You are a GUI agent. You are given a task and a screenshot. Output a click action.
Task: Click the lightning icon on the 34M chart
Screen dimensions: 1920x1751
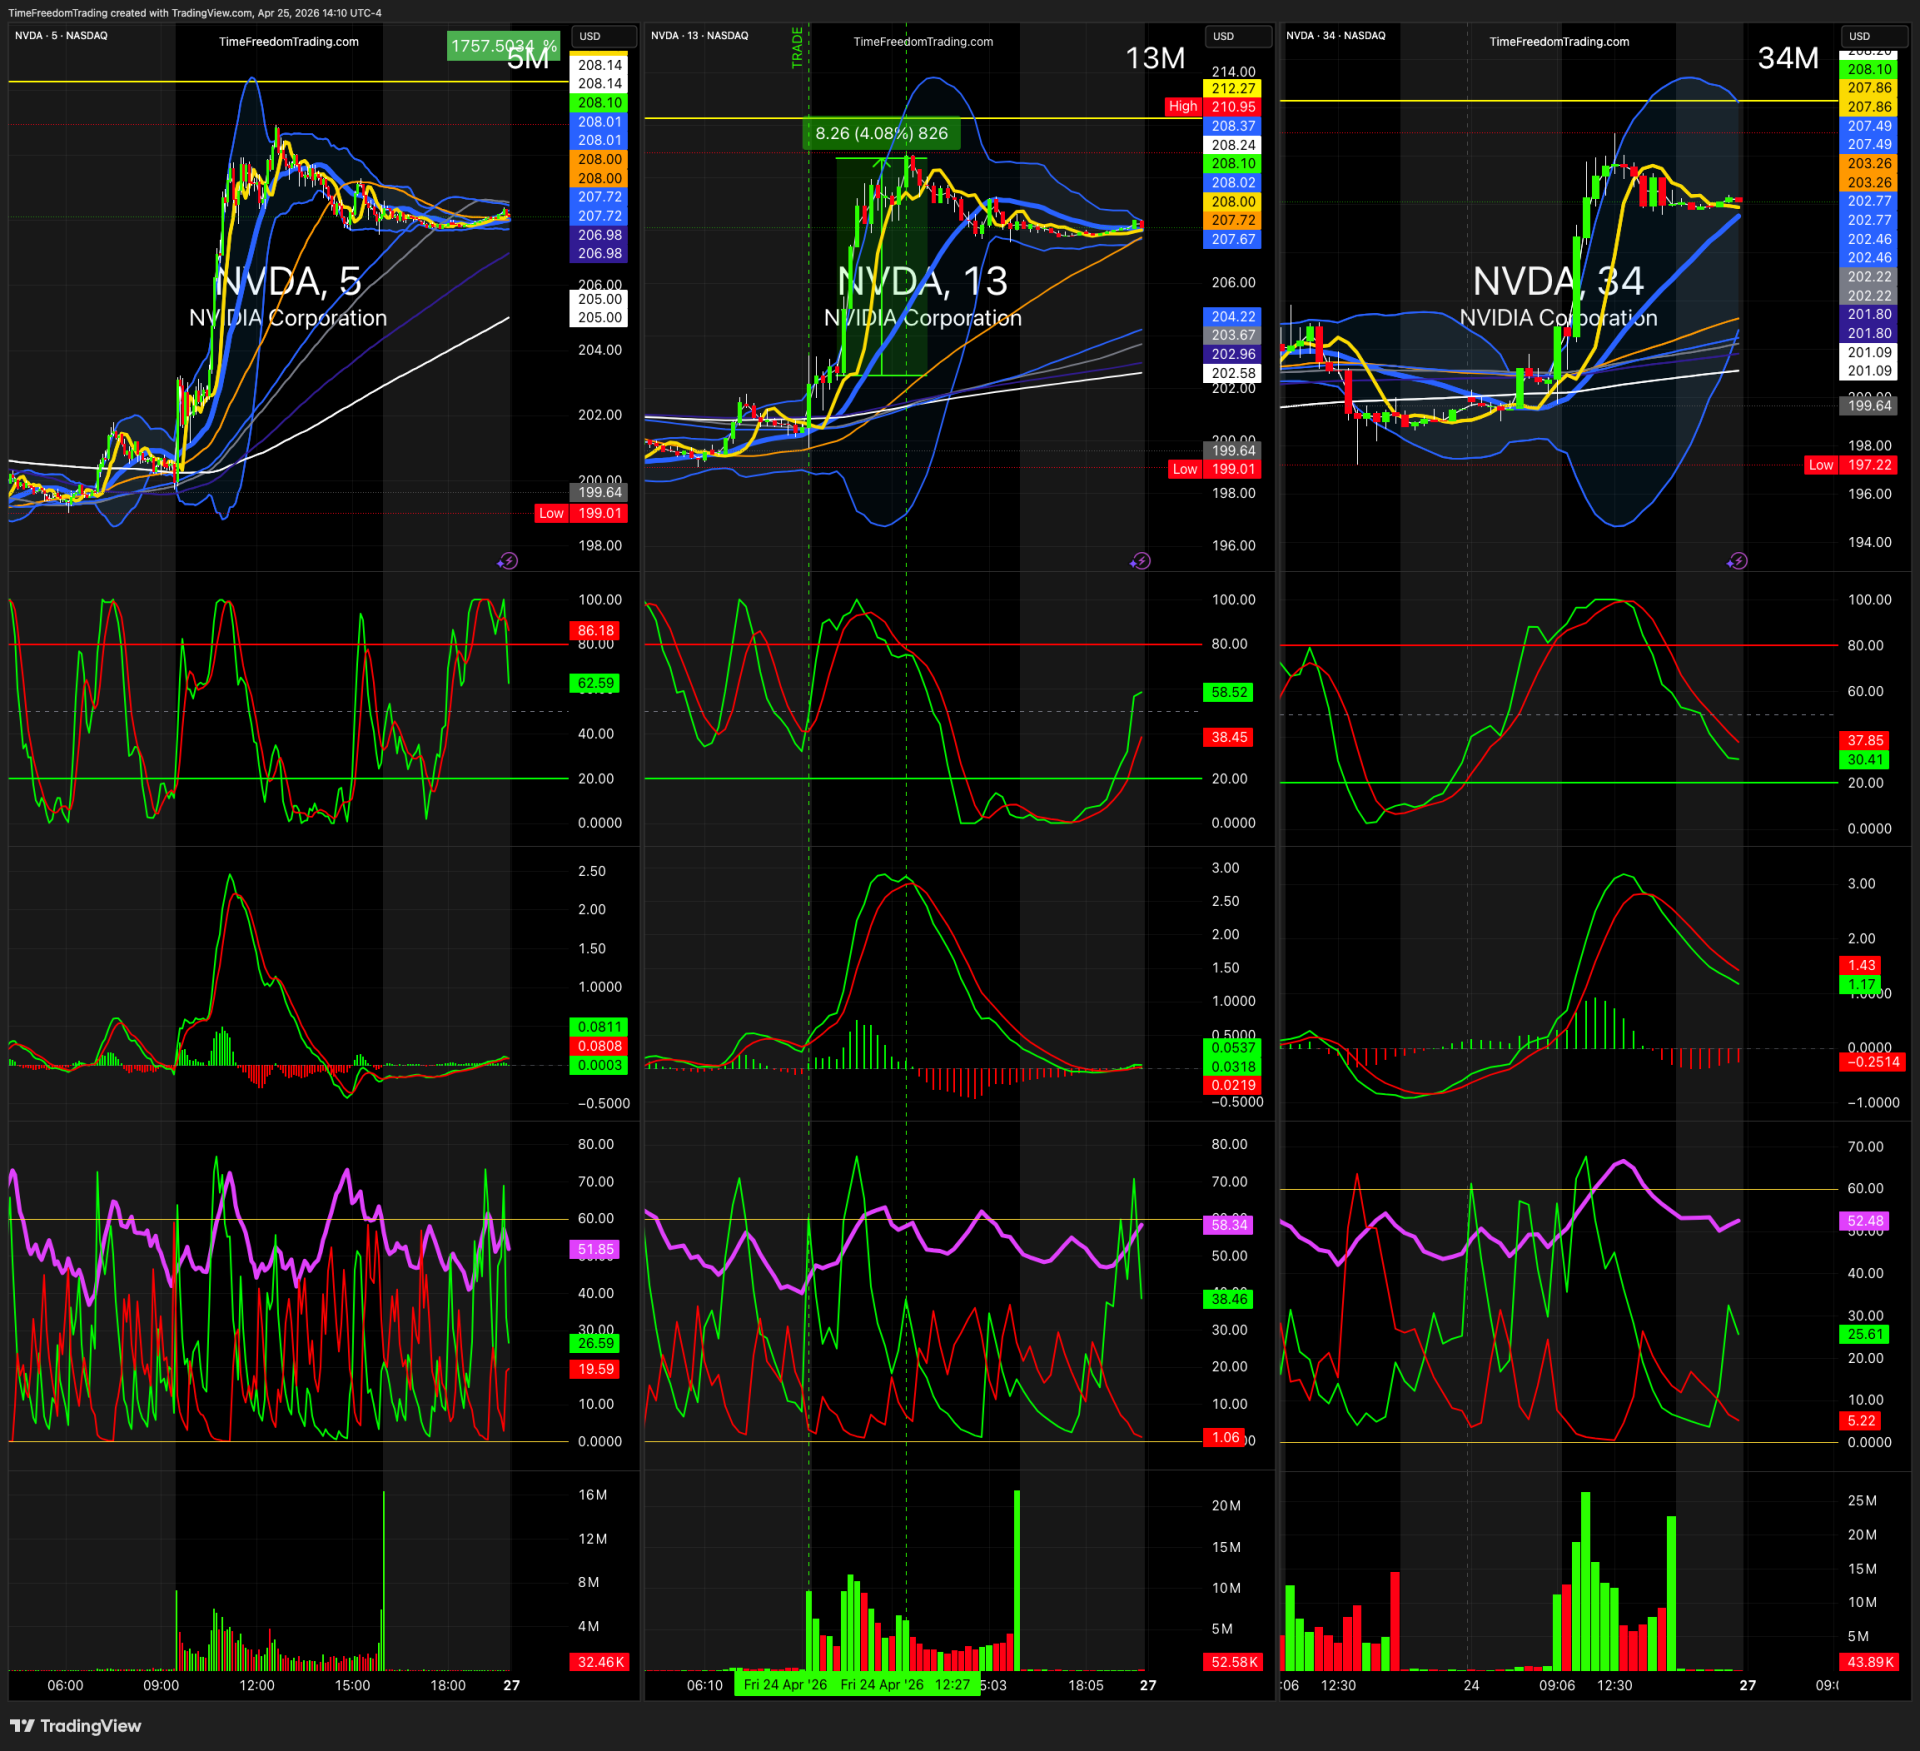[x=1737, y=561]
